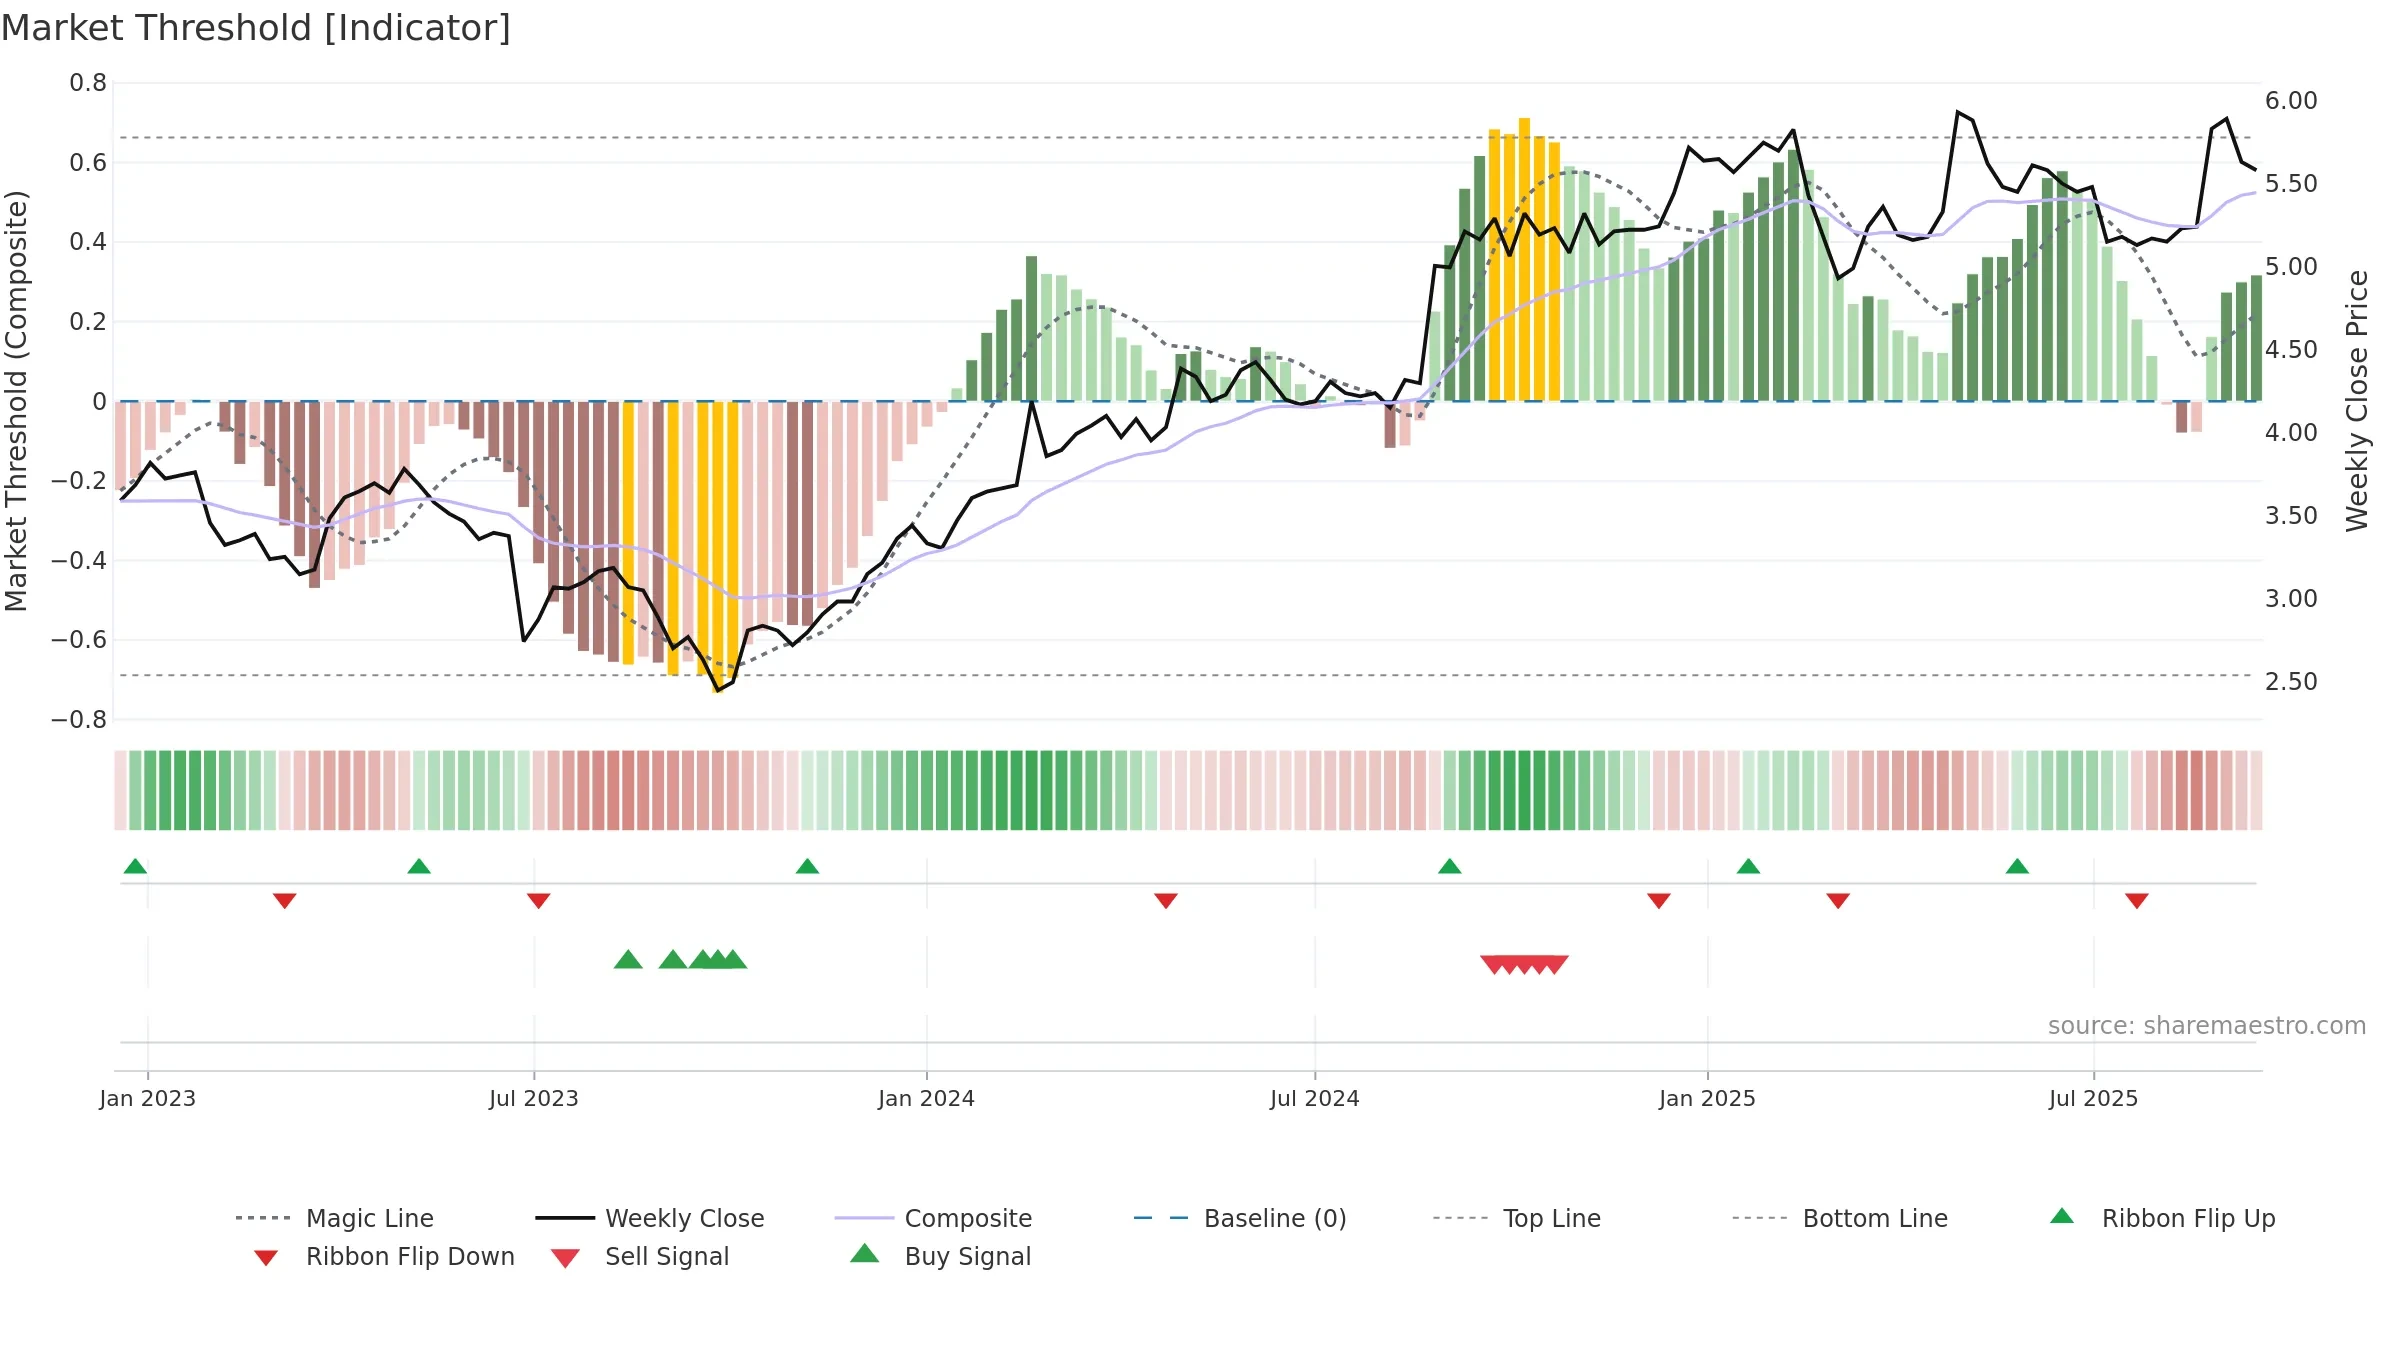Click the first green ribbon flip up marker near Jan 2023

135,866
